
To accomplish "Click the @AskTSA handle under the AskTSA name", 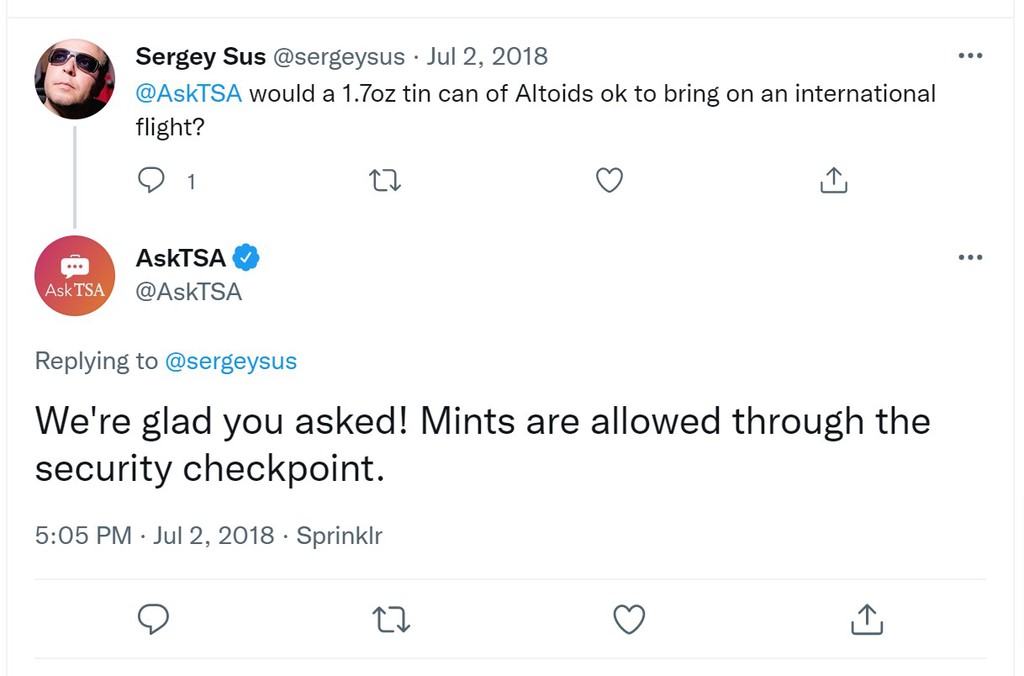I will click(189, 291).
